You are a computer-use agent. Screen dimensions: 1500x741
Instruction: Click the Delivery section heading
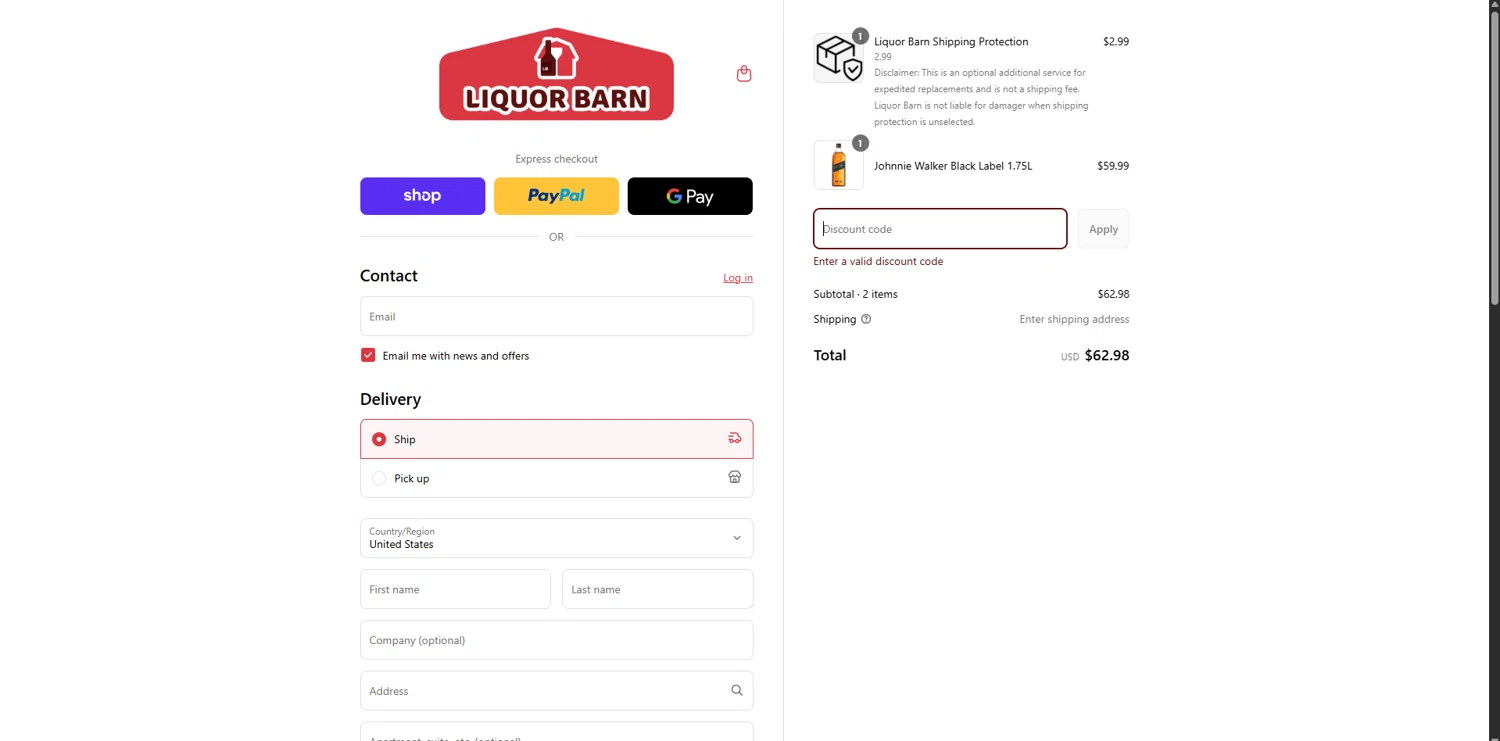coord(390,399)
